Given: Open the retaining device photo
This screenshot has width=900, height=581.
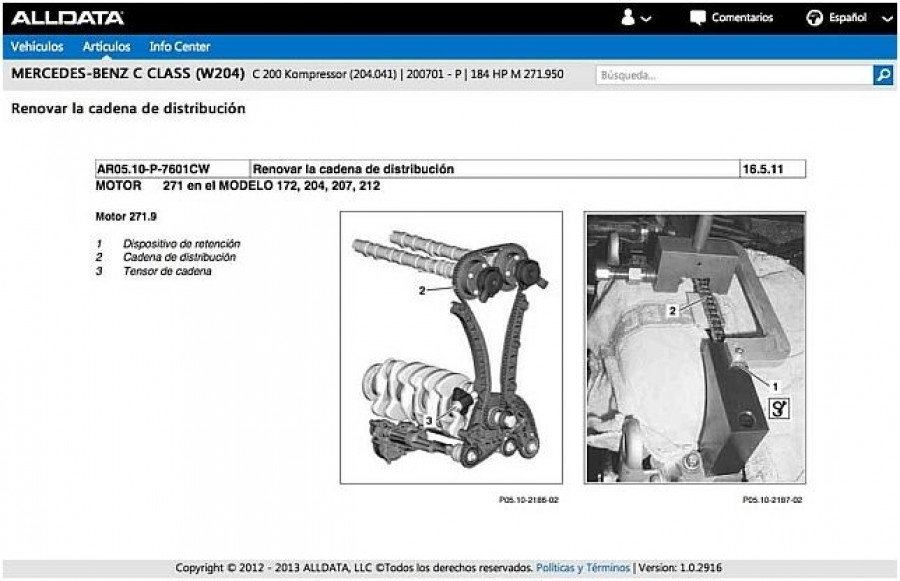Looking at the screenshot, I should tap(695, 347).
